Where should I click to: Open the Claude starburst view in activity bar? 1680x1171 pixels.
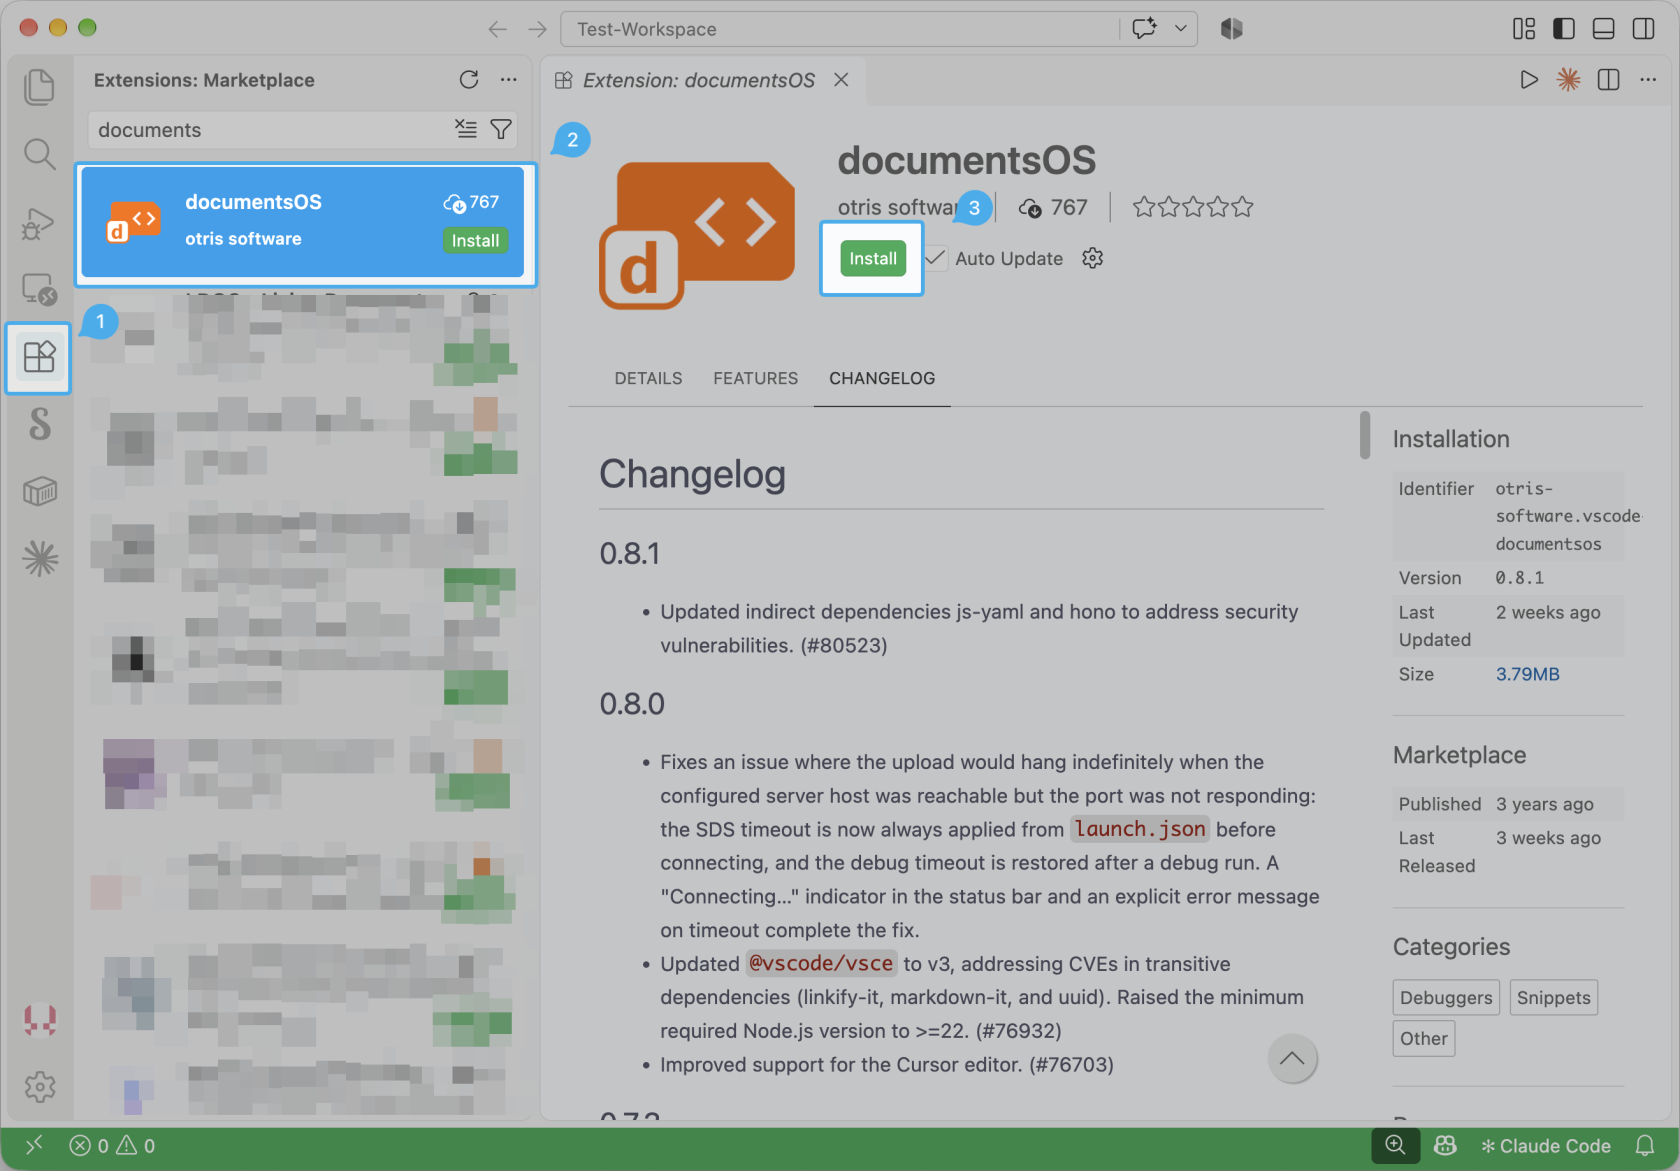pyautogui.click(x=39, y=558)
